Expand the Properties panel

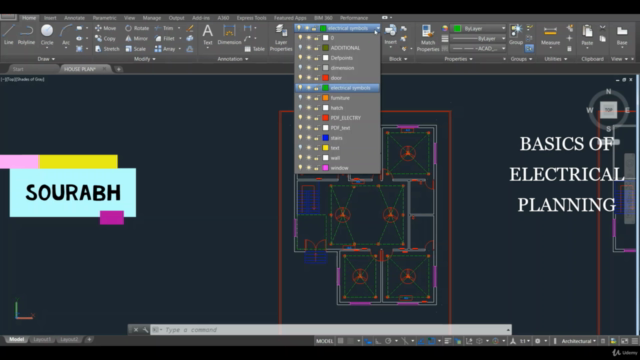tap(458, 59)
